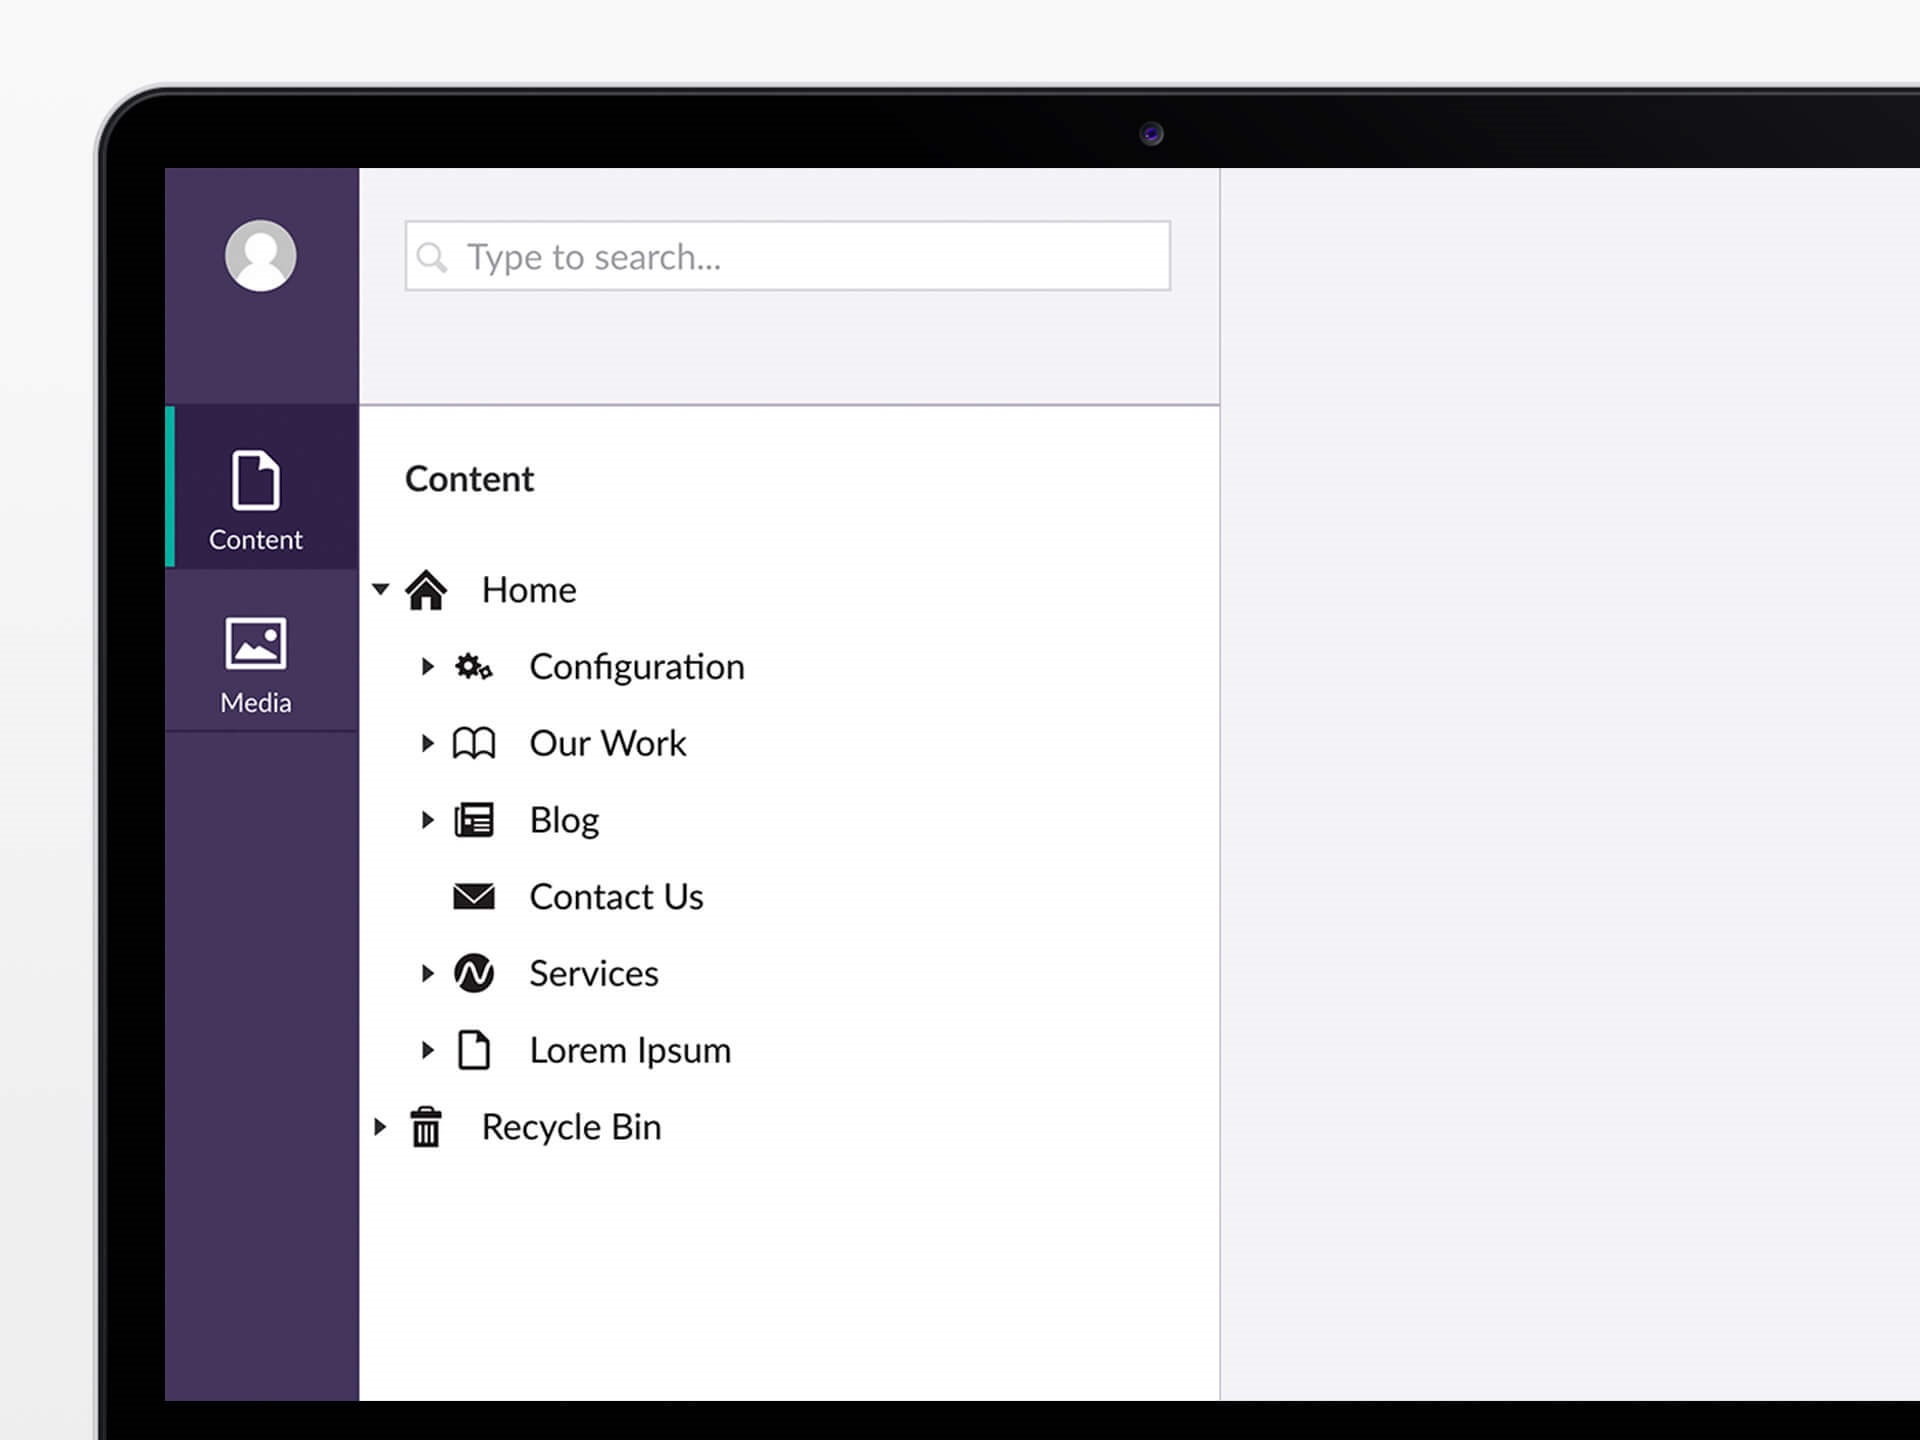Click the Home house icon
The height and width of the screenshot is (1440, 1920).
coord(428,590)
